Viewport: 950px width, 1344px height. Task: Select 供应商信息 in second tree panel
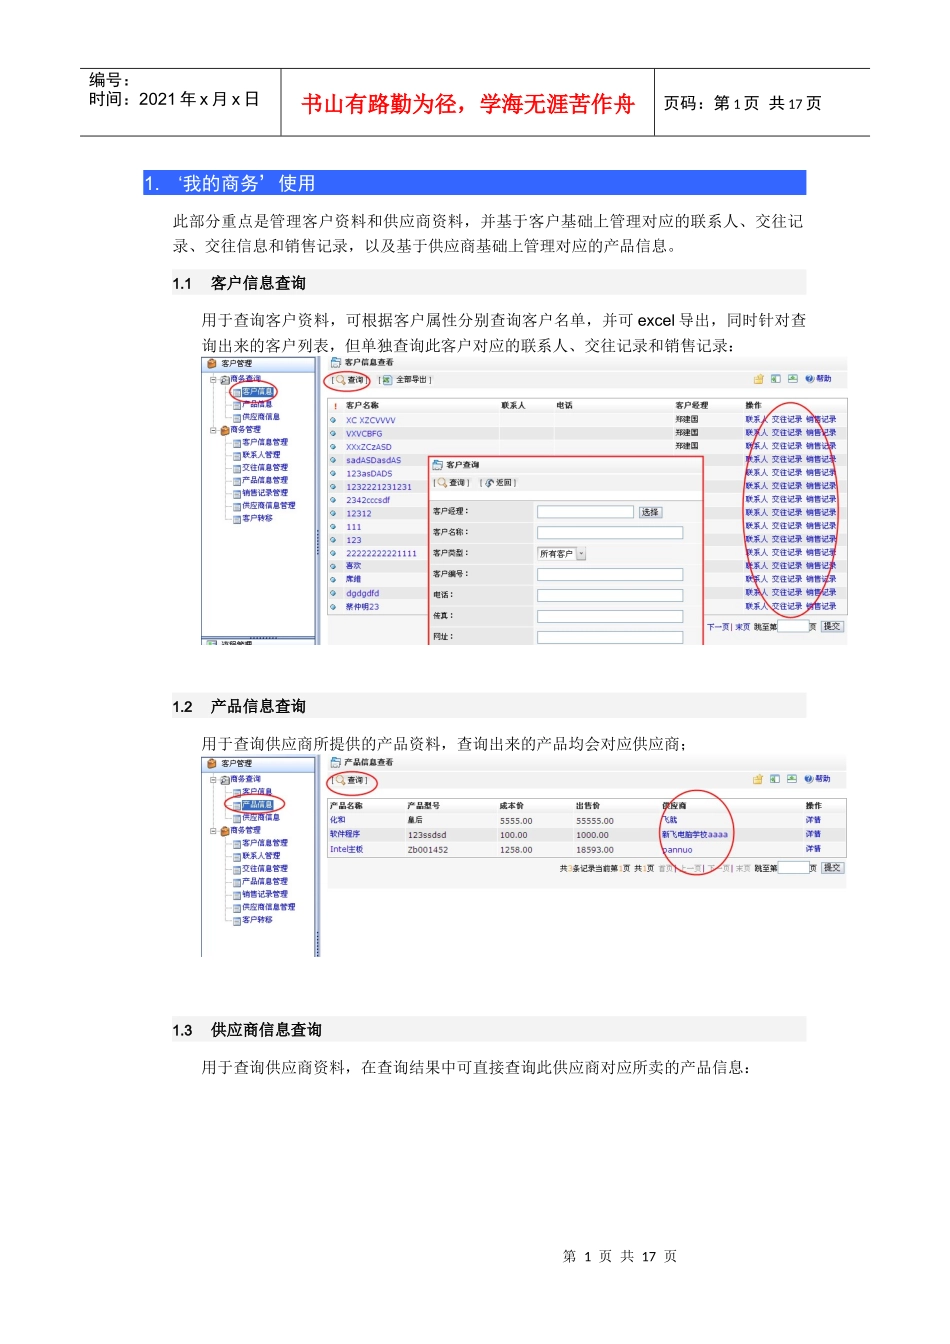tap(260, 818)
